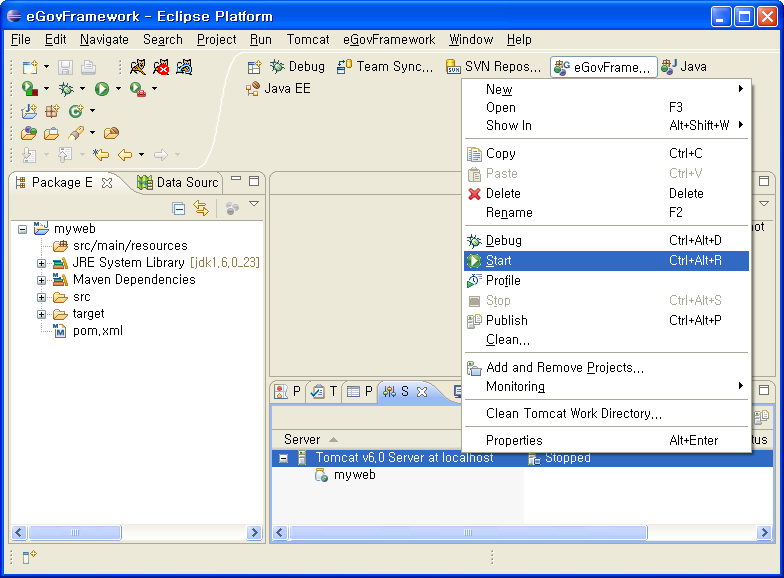Switch to SVN Repos perspective

493,66
